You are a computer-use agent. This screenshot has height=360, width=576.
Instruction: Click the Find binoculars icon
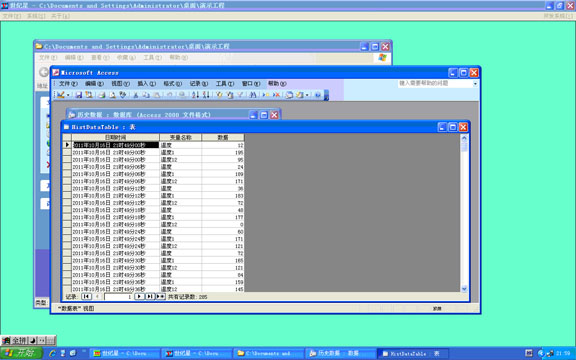coord(253,95)
